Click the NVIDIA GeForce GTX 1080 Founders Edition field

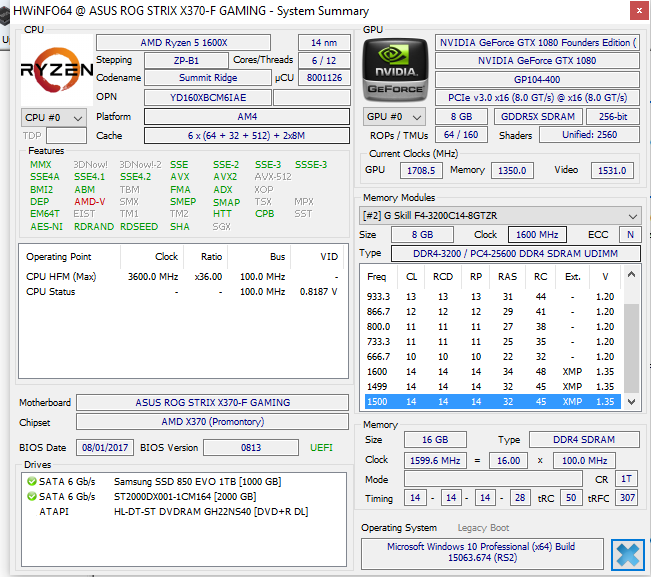point(537,43)
